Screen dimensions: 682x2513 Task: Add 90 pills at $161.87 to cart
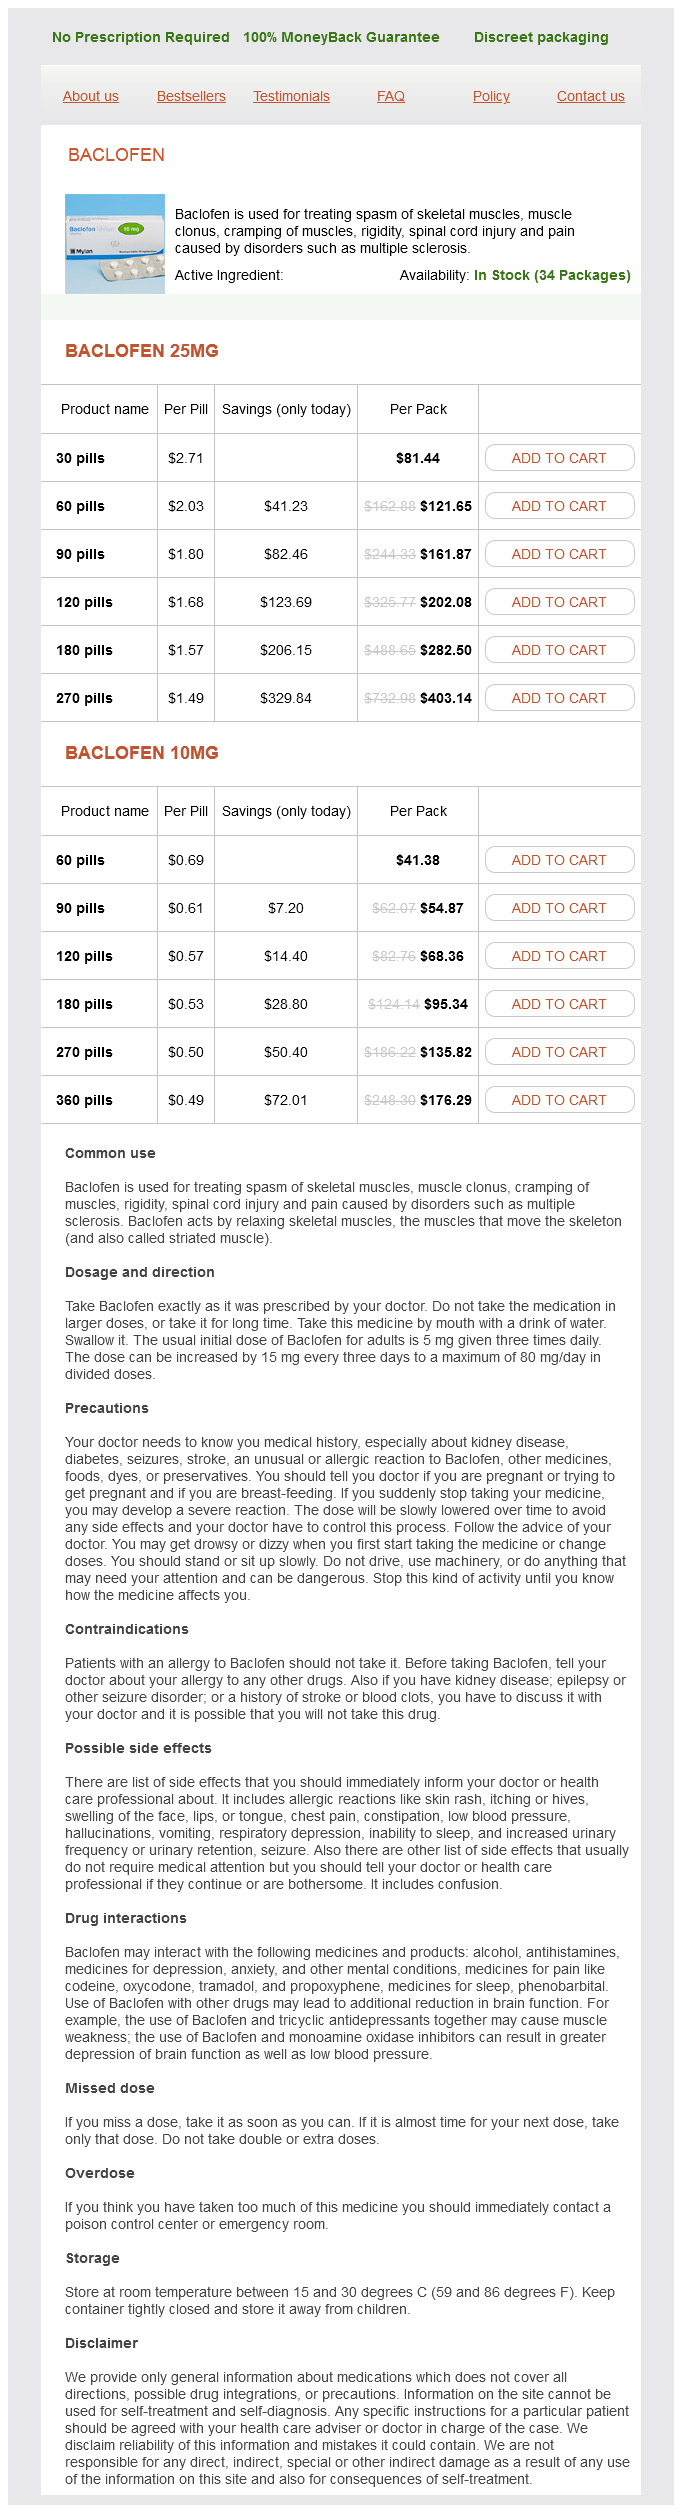click(559, 554)
